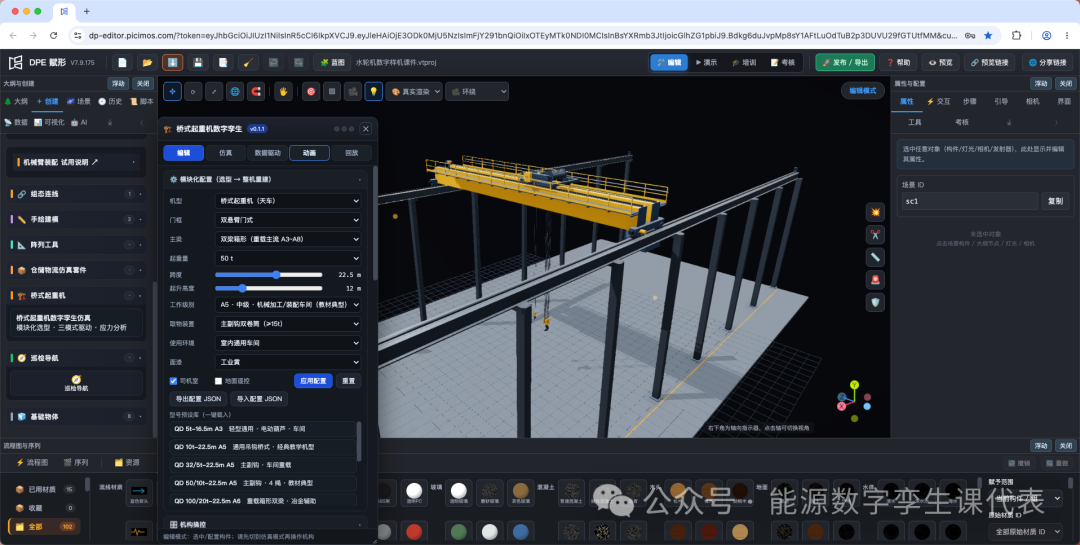Click the red siren alarm icon
The image size is (1080, 545).
tap(875, 280)
